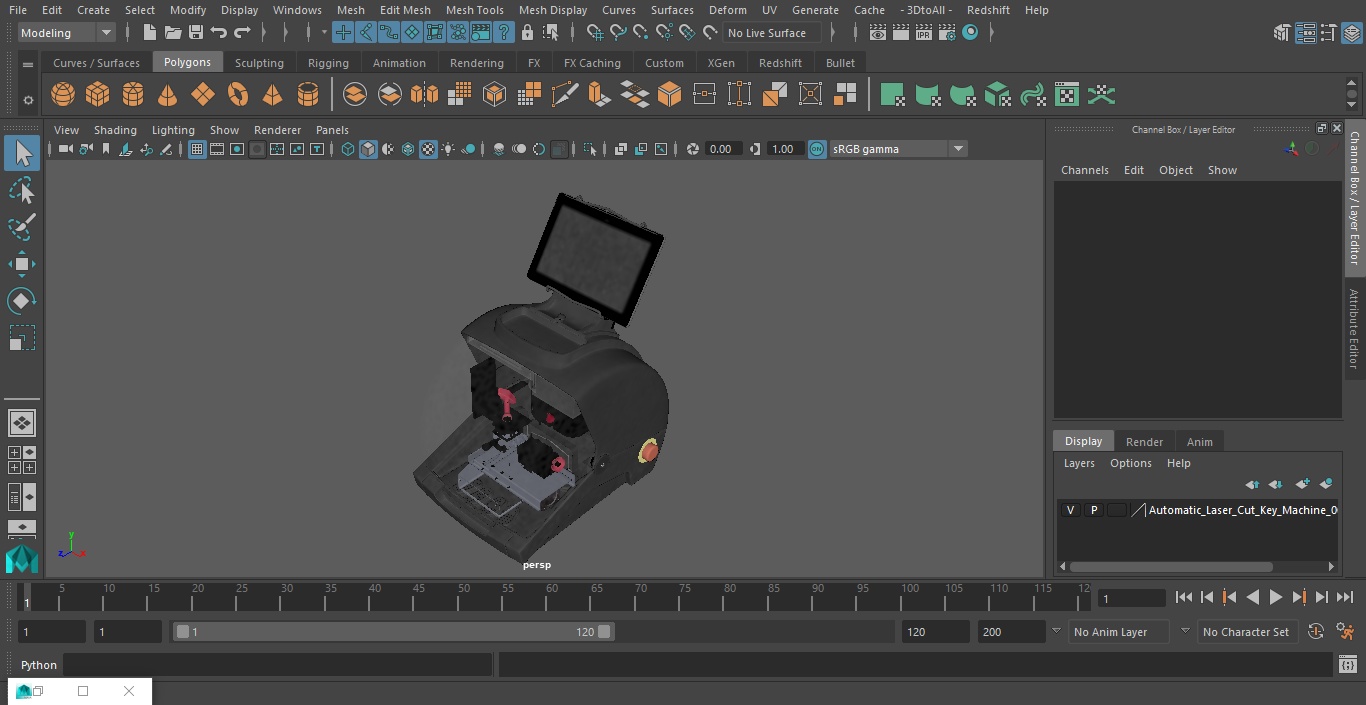Open the Channels menu in Channel Box
The image size is (1366, 705).
pos(1084,170)
